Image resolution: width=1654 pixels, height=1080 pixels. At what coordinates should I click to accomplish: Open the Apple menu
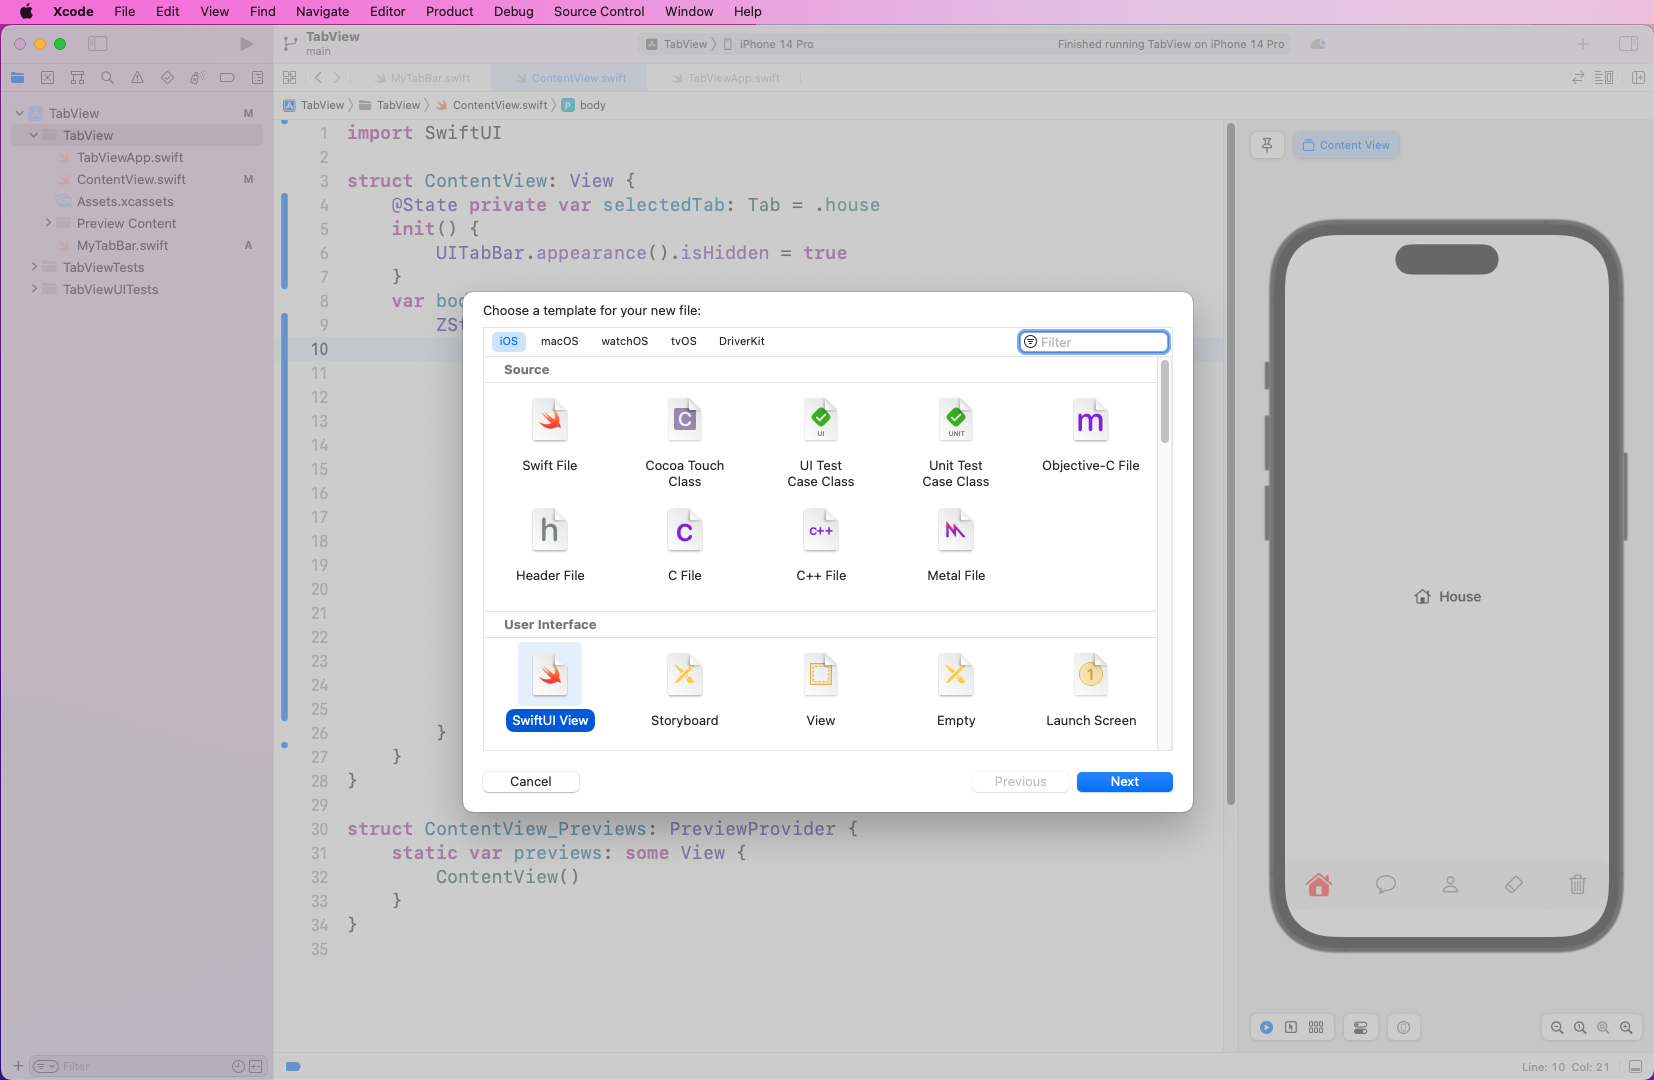click(26, 12)
